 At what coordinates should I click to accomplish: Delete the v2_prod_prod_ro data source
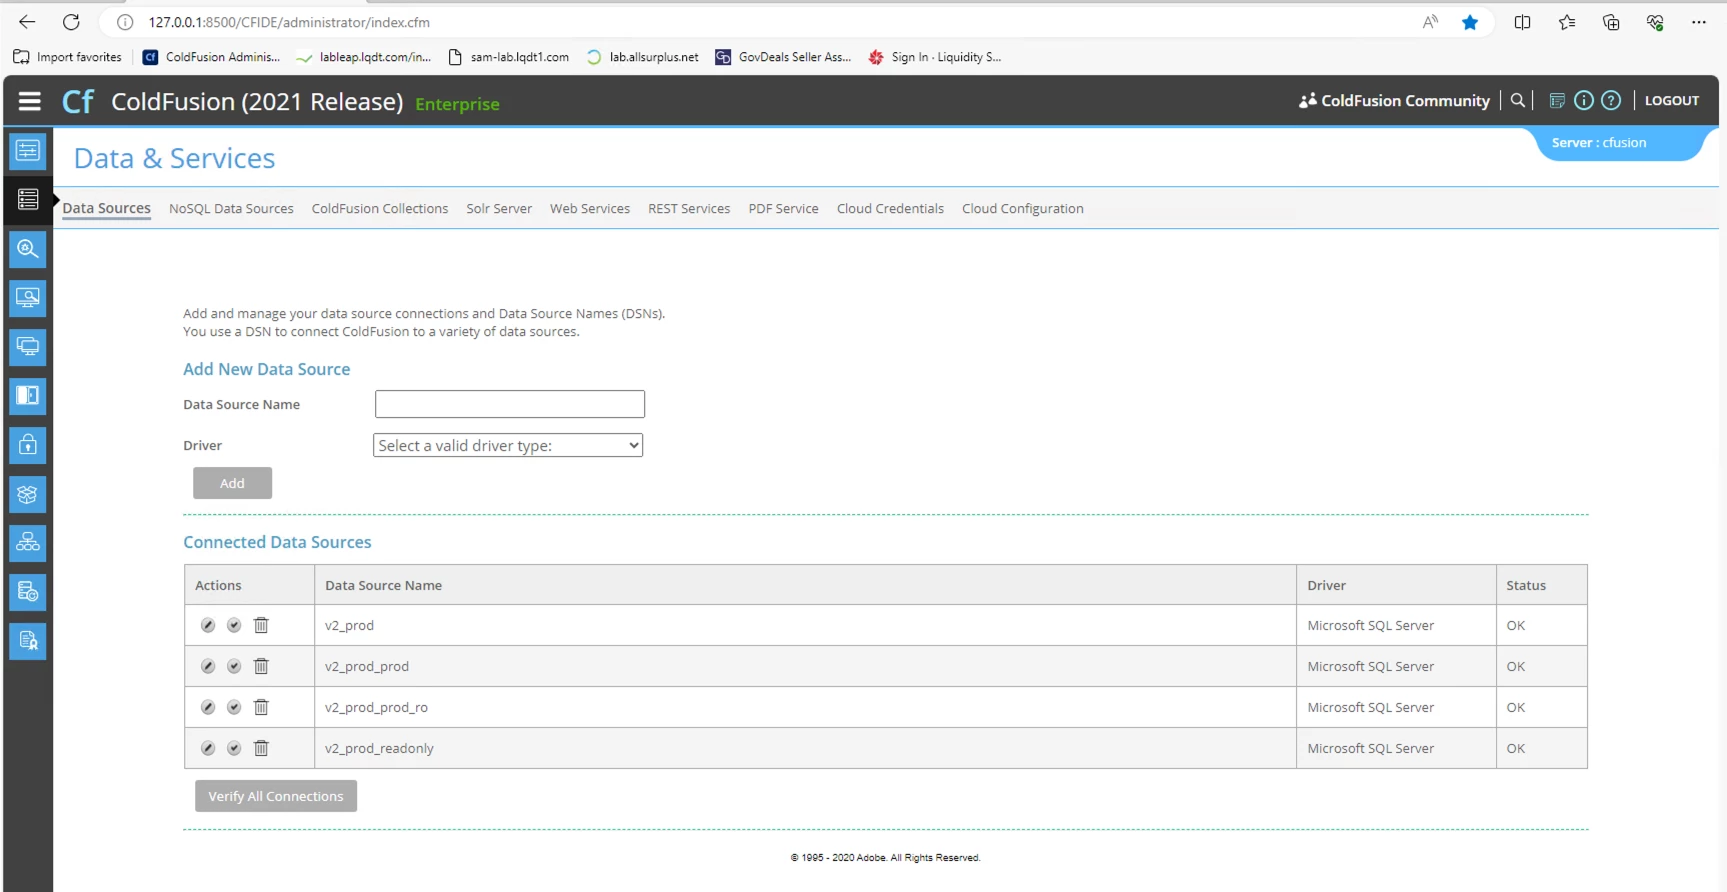point(261,707)
